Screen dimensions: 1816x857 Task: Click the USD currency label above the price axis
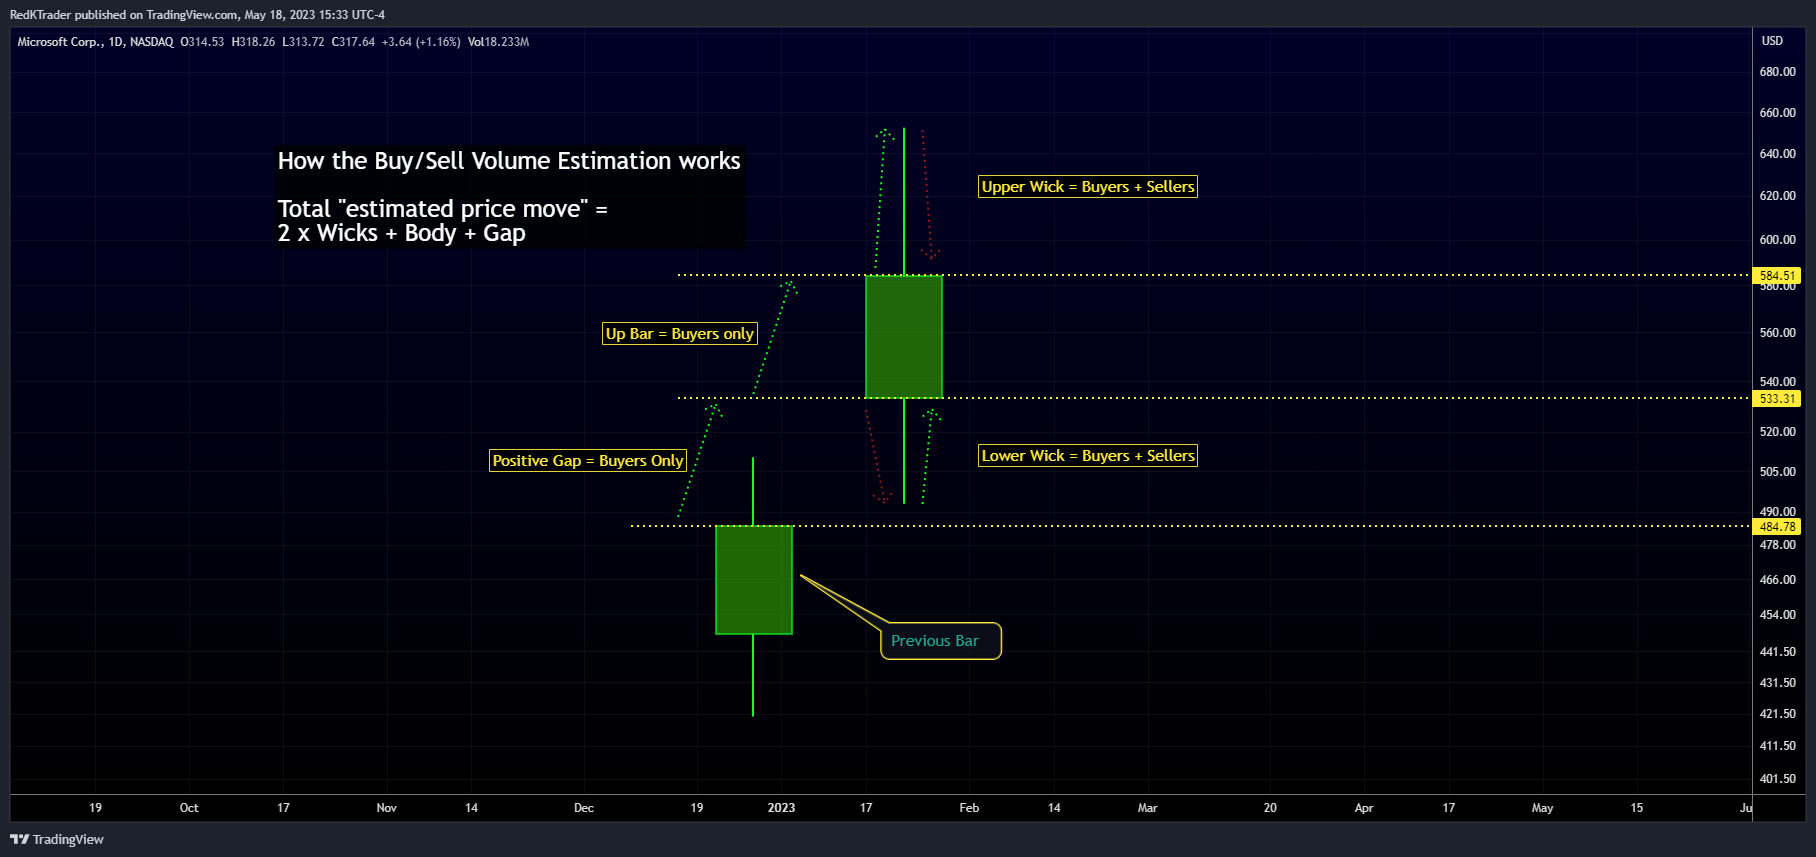click(1772, 41)
